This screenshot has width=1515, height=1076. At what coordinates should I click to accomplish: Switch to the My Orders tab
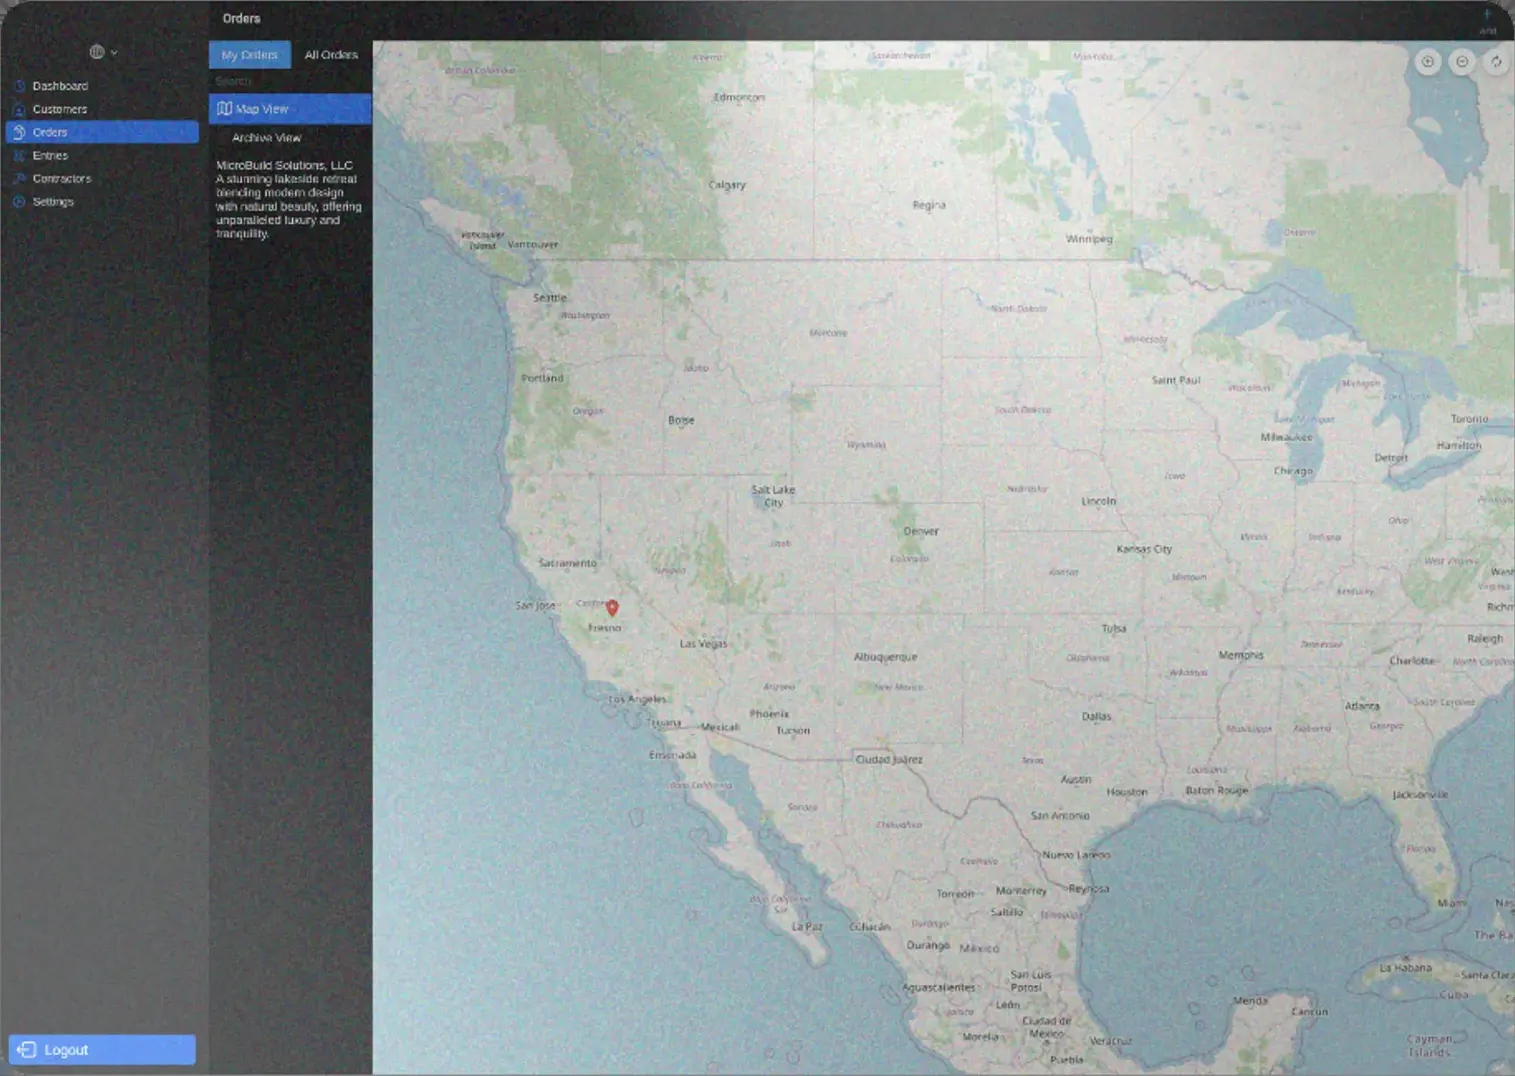click(x=250, y=55)
